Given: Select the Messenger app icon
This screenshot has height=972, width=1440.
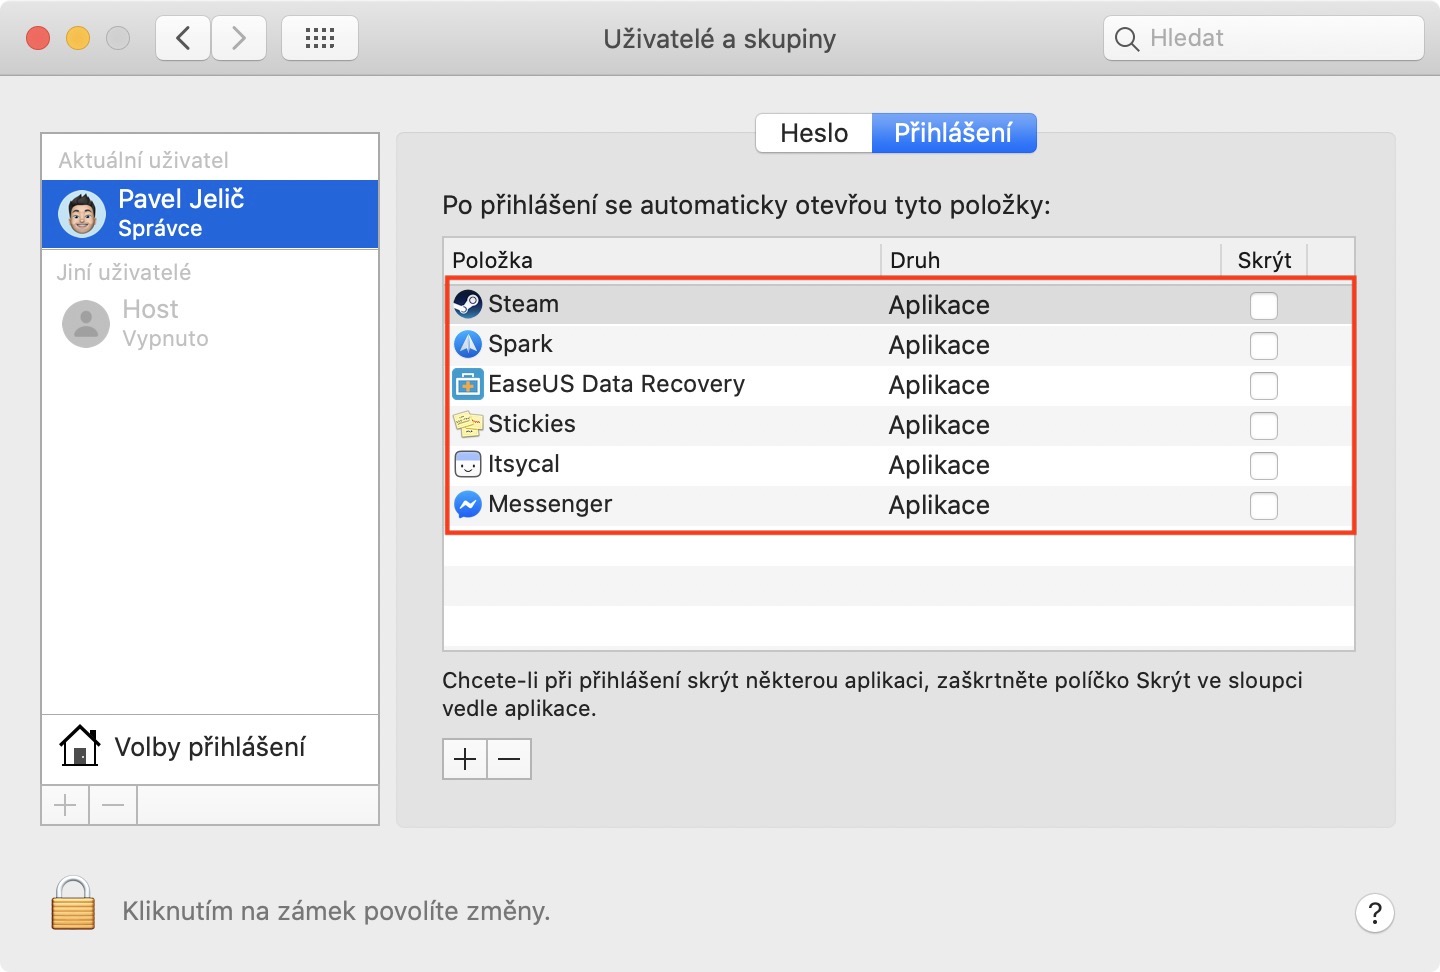Looking at the screenshot, I should pos(467,504).
